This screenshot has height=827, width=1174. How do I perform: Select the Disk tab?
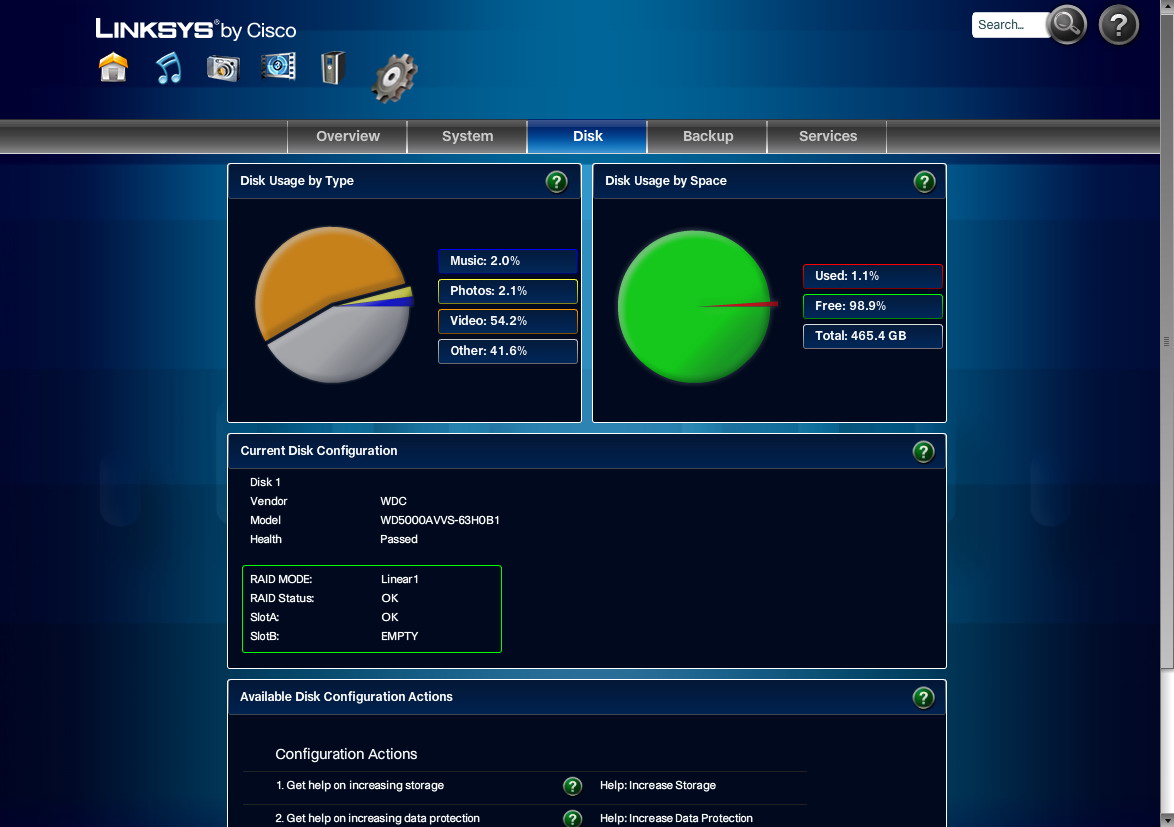pos(587,136)
